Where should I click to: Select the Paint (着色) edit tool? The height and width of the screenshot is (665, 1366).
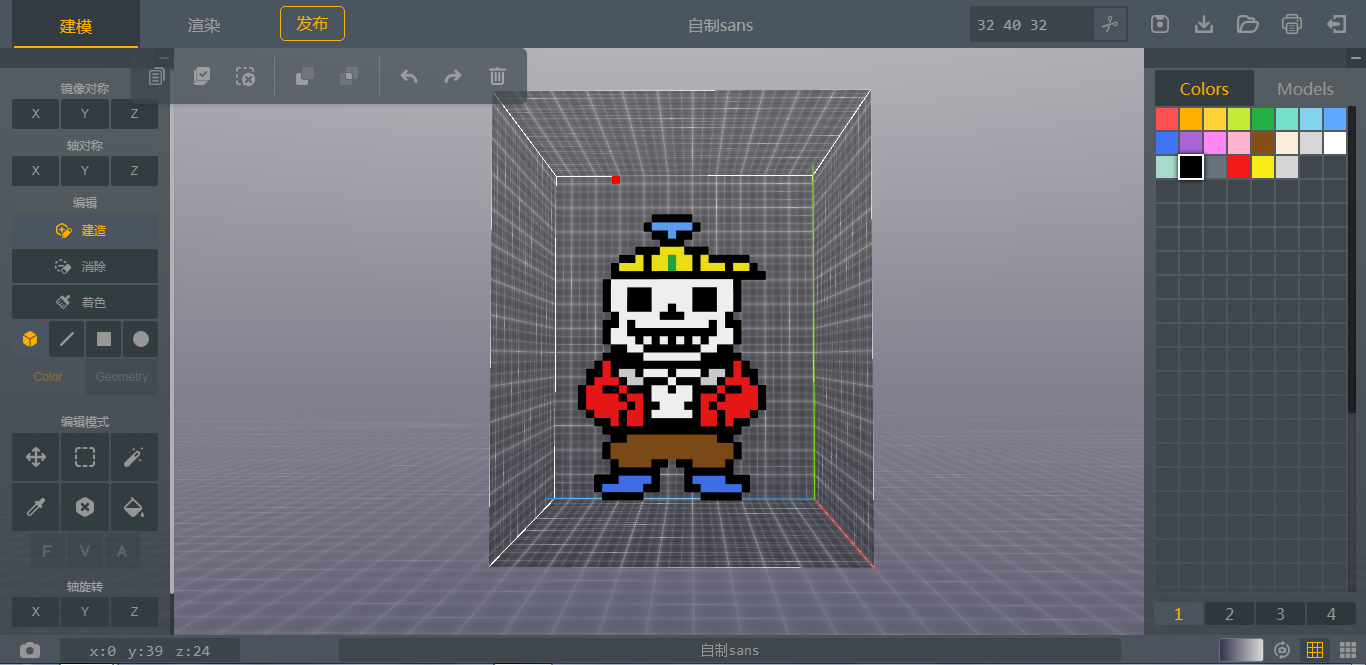coord(85,302)
